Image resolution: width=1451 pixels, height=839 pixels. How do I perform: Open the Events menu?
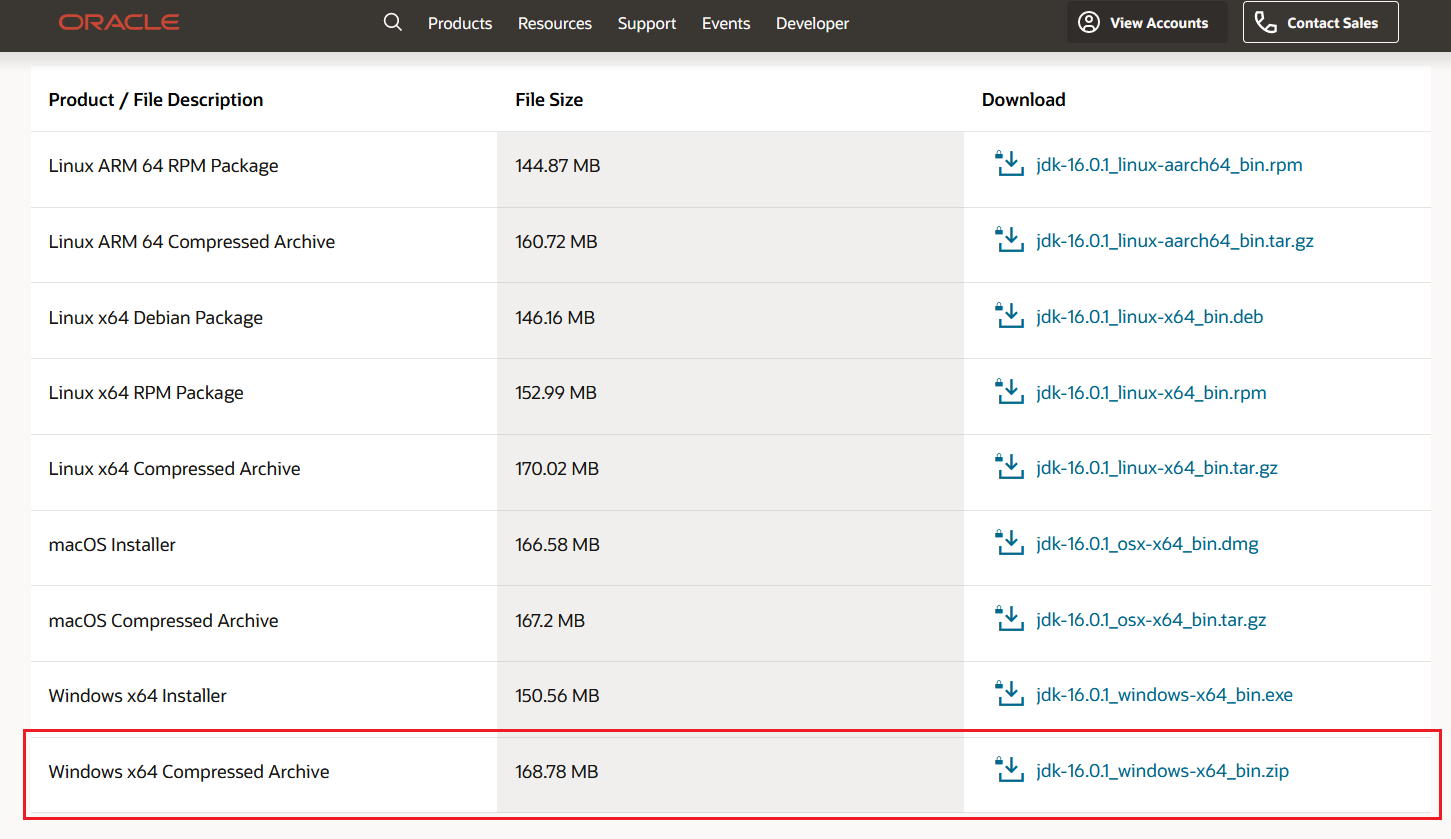pos(726,23)
